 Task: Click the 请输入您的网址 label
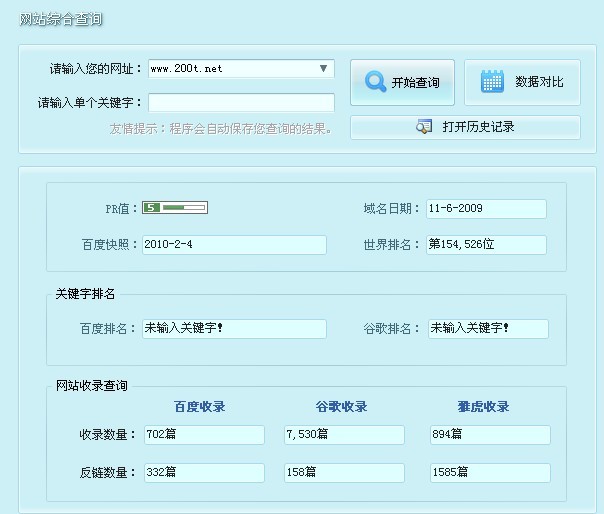click(x=96, y=69)
